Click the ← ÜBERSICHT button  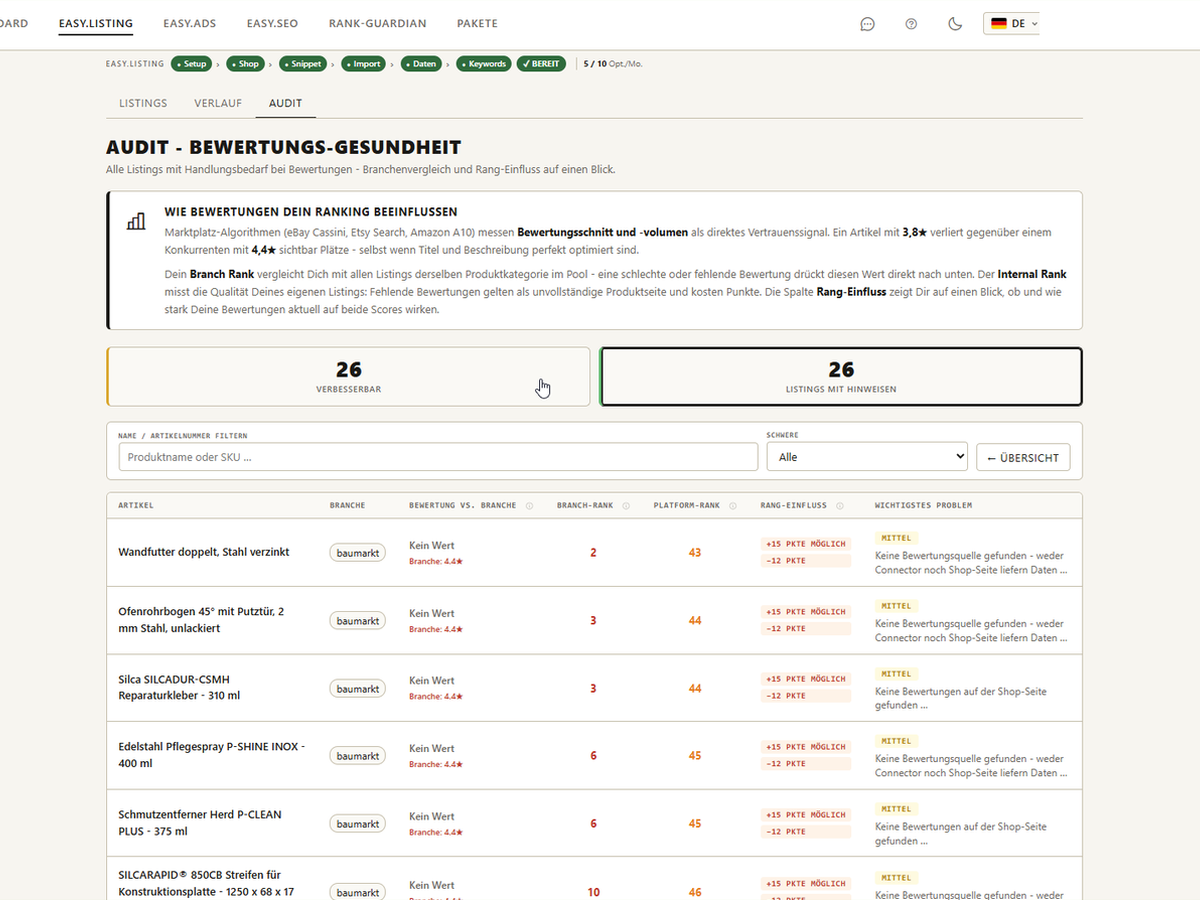[x=1023, y=457]
